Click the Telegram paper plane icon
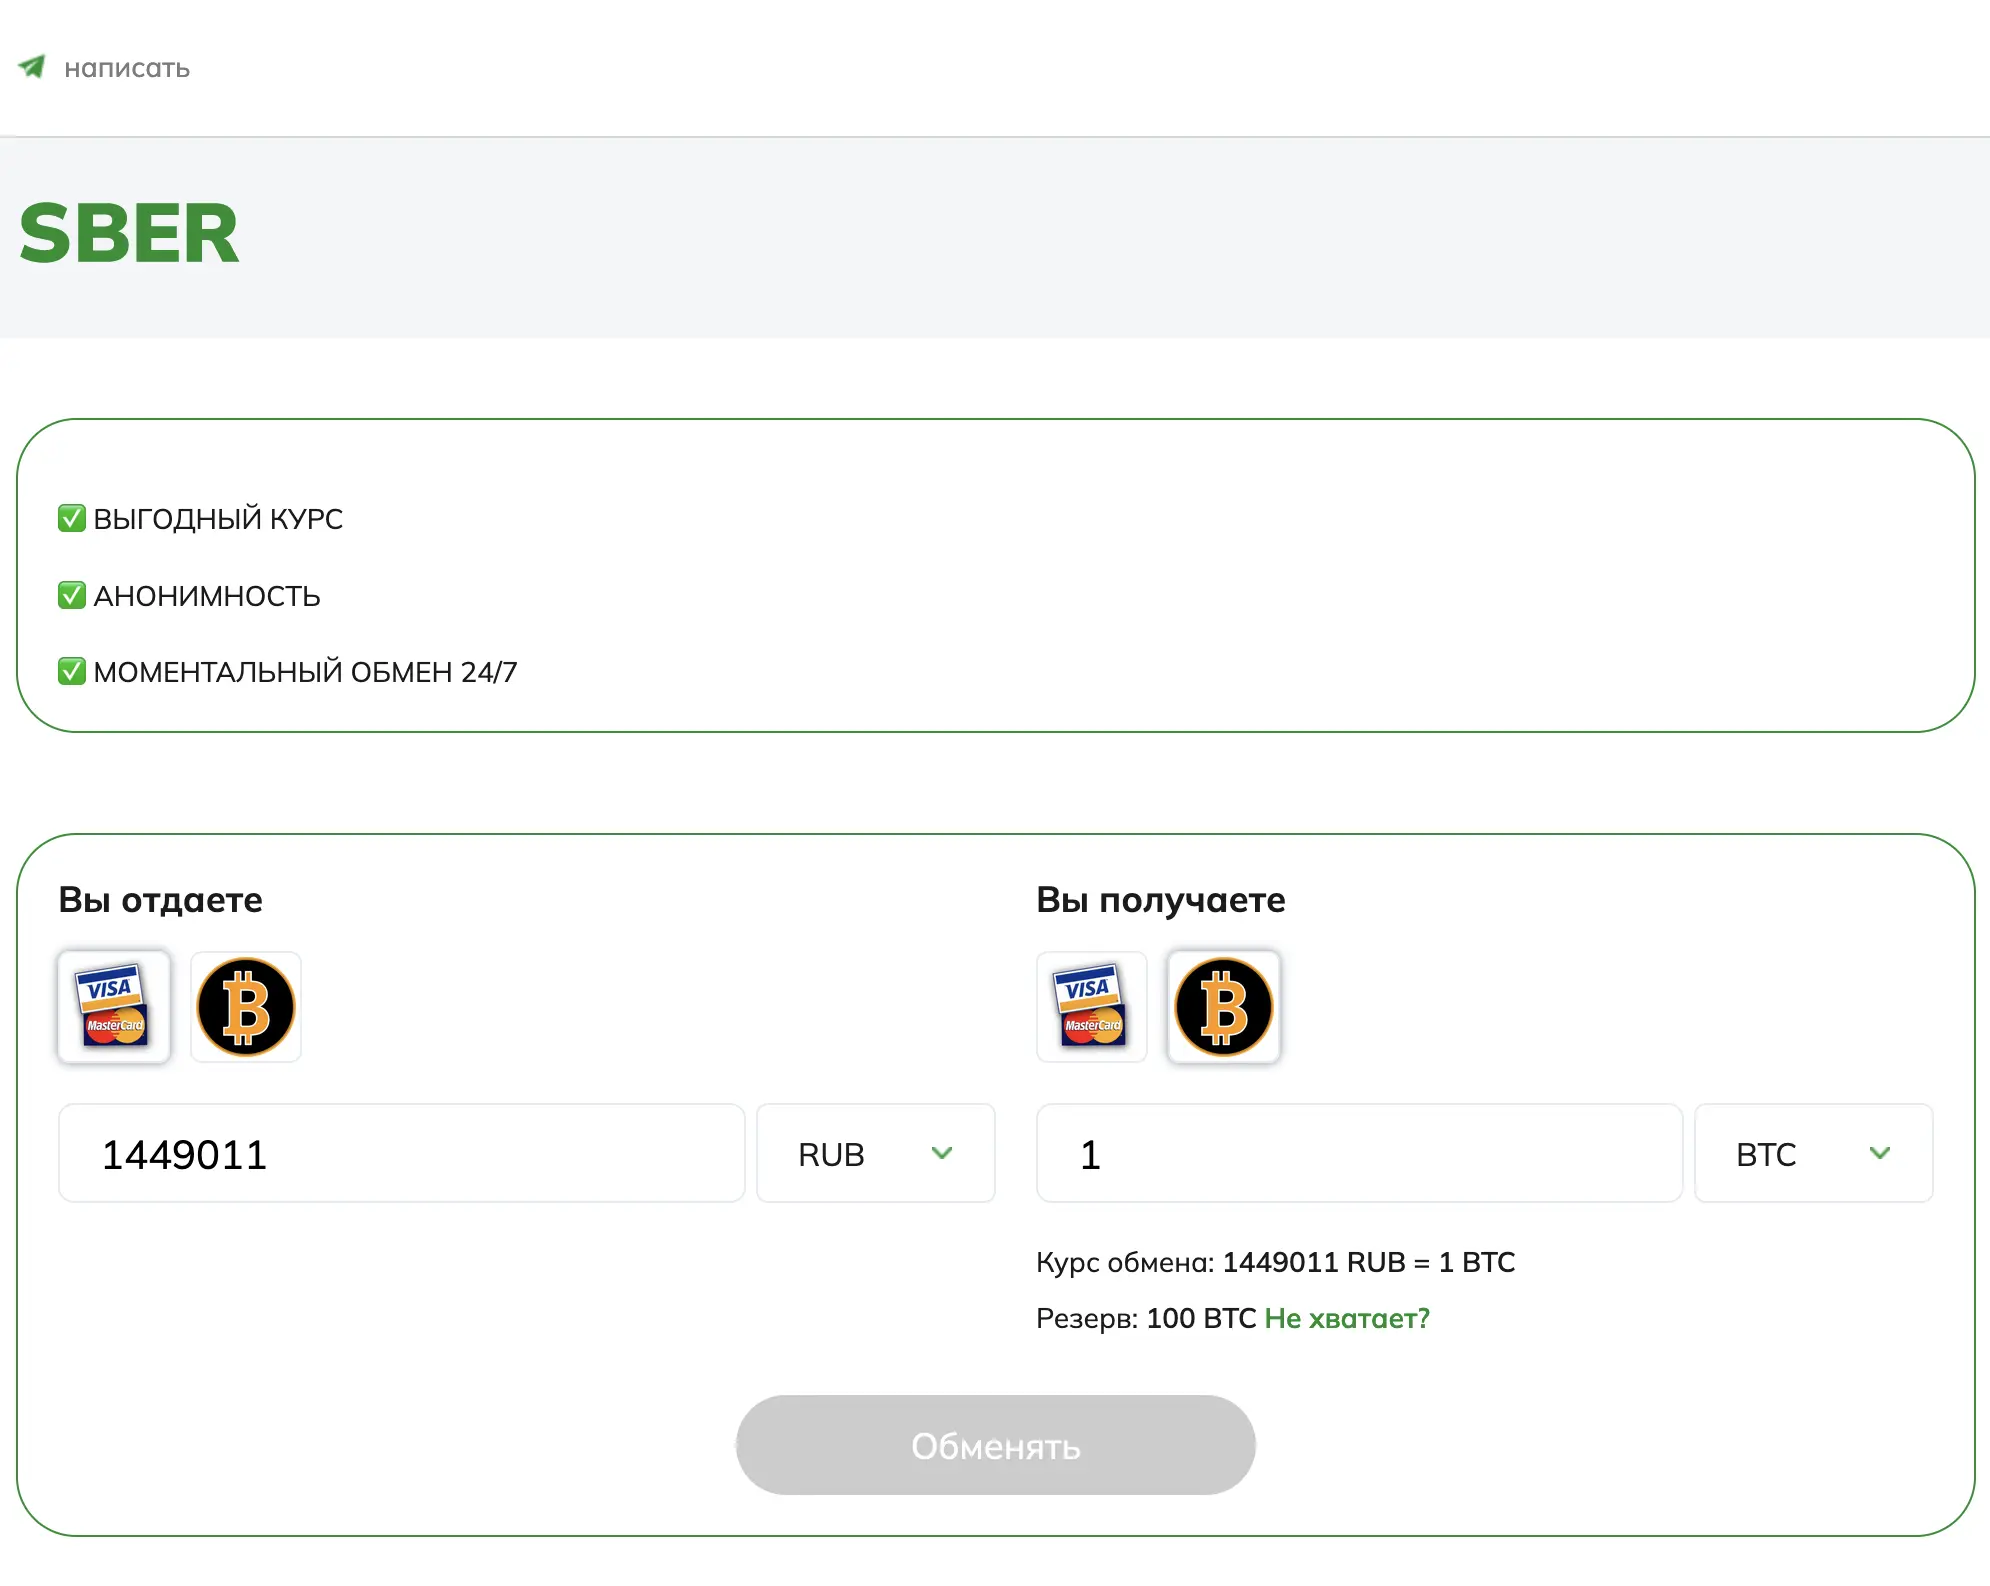This screenshot has width=1990, height=1586. (32, 67)
